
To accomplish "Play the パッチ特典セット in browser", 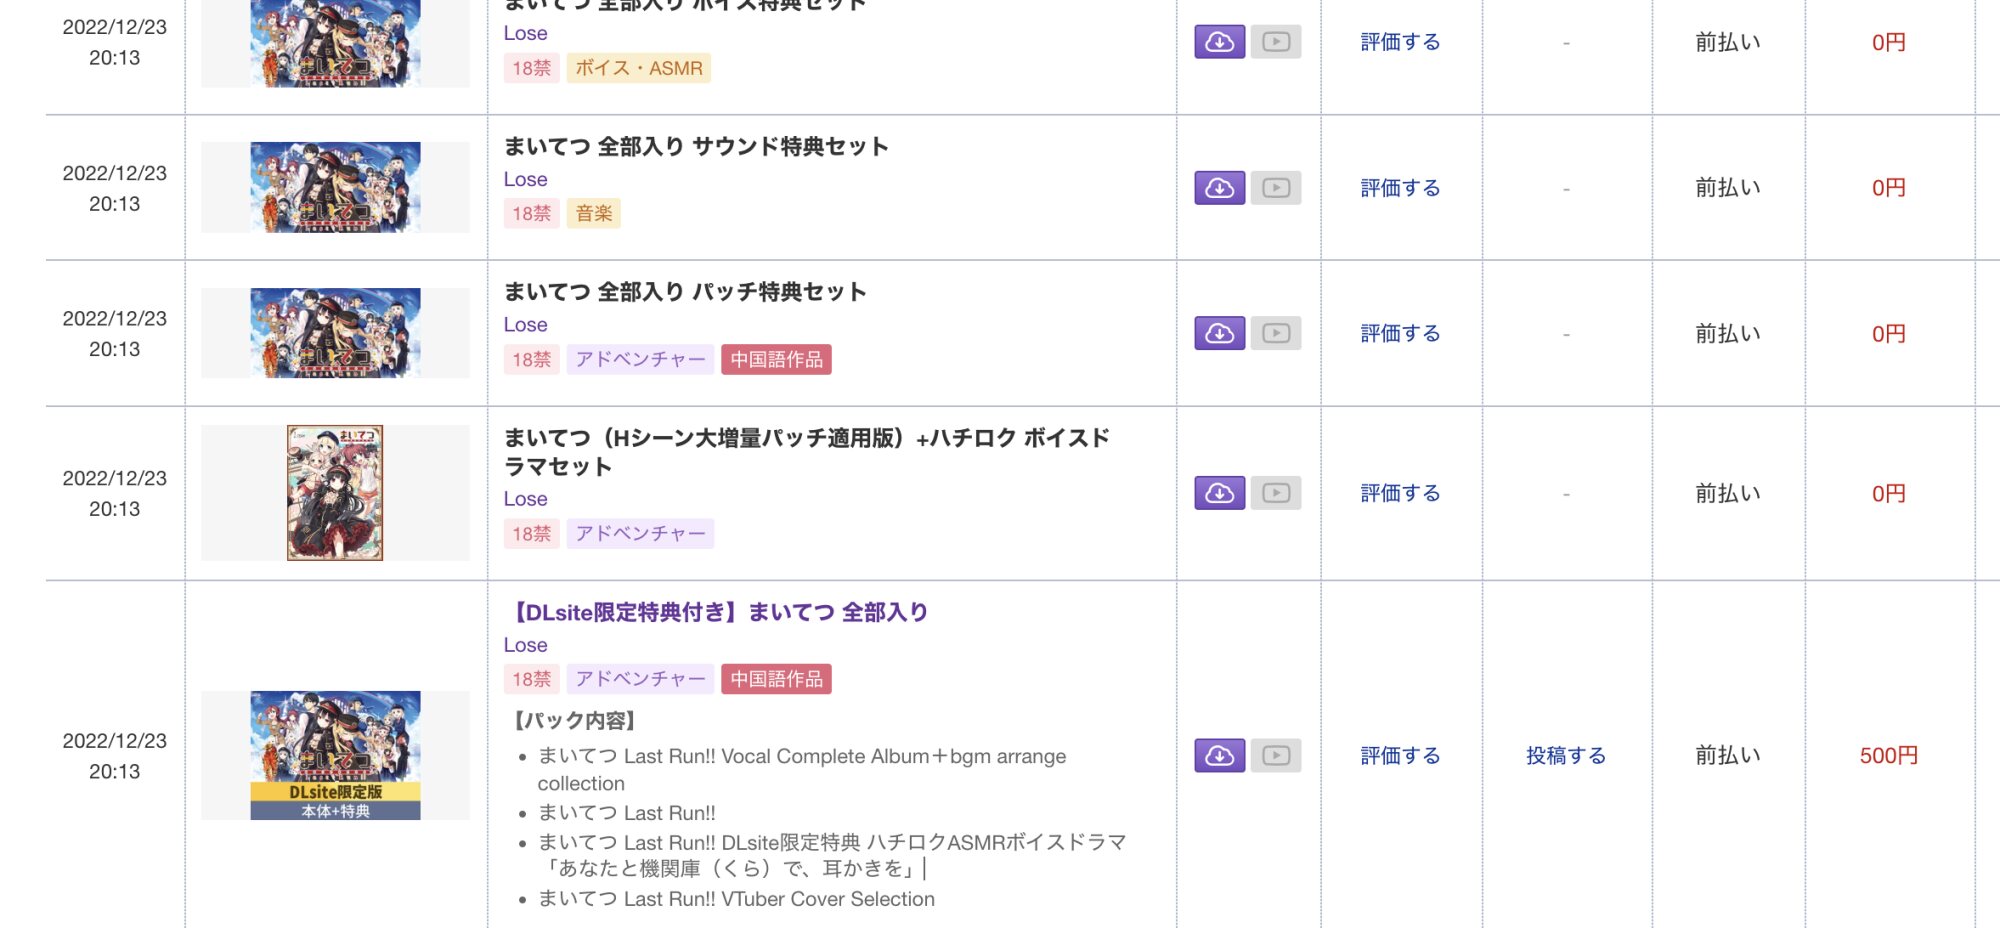I will tap(1275, 333).
